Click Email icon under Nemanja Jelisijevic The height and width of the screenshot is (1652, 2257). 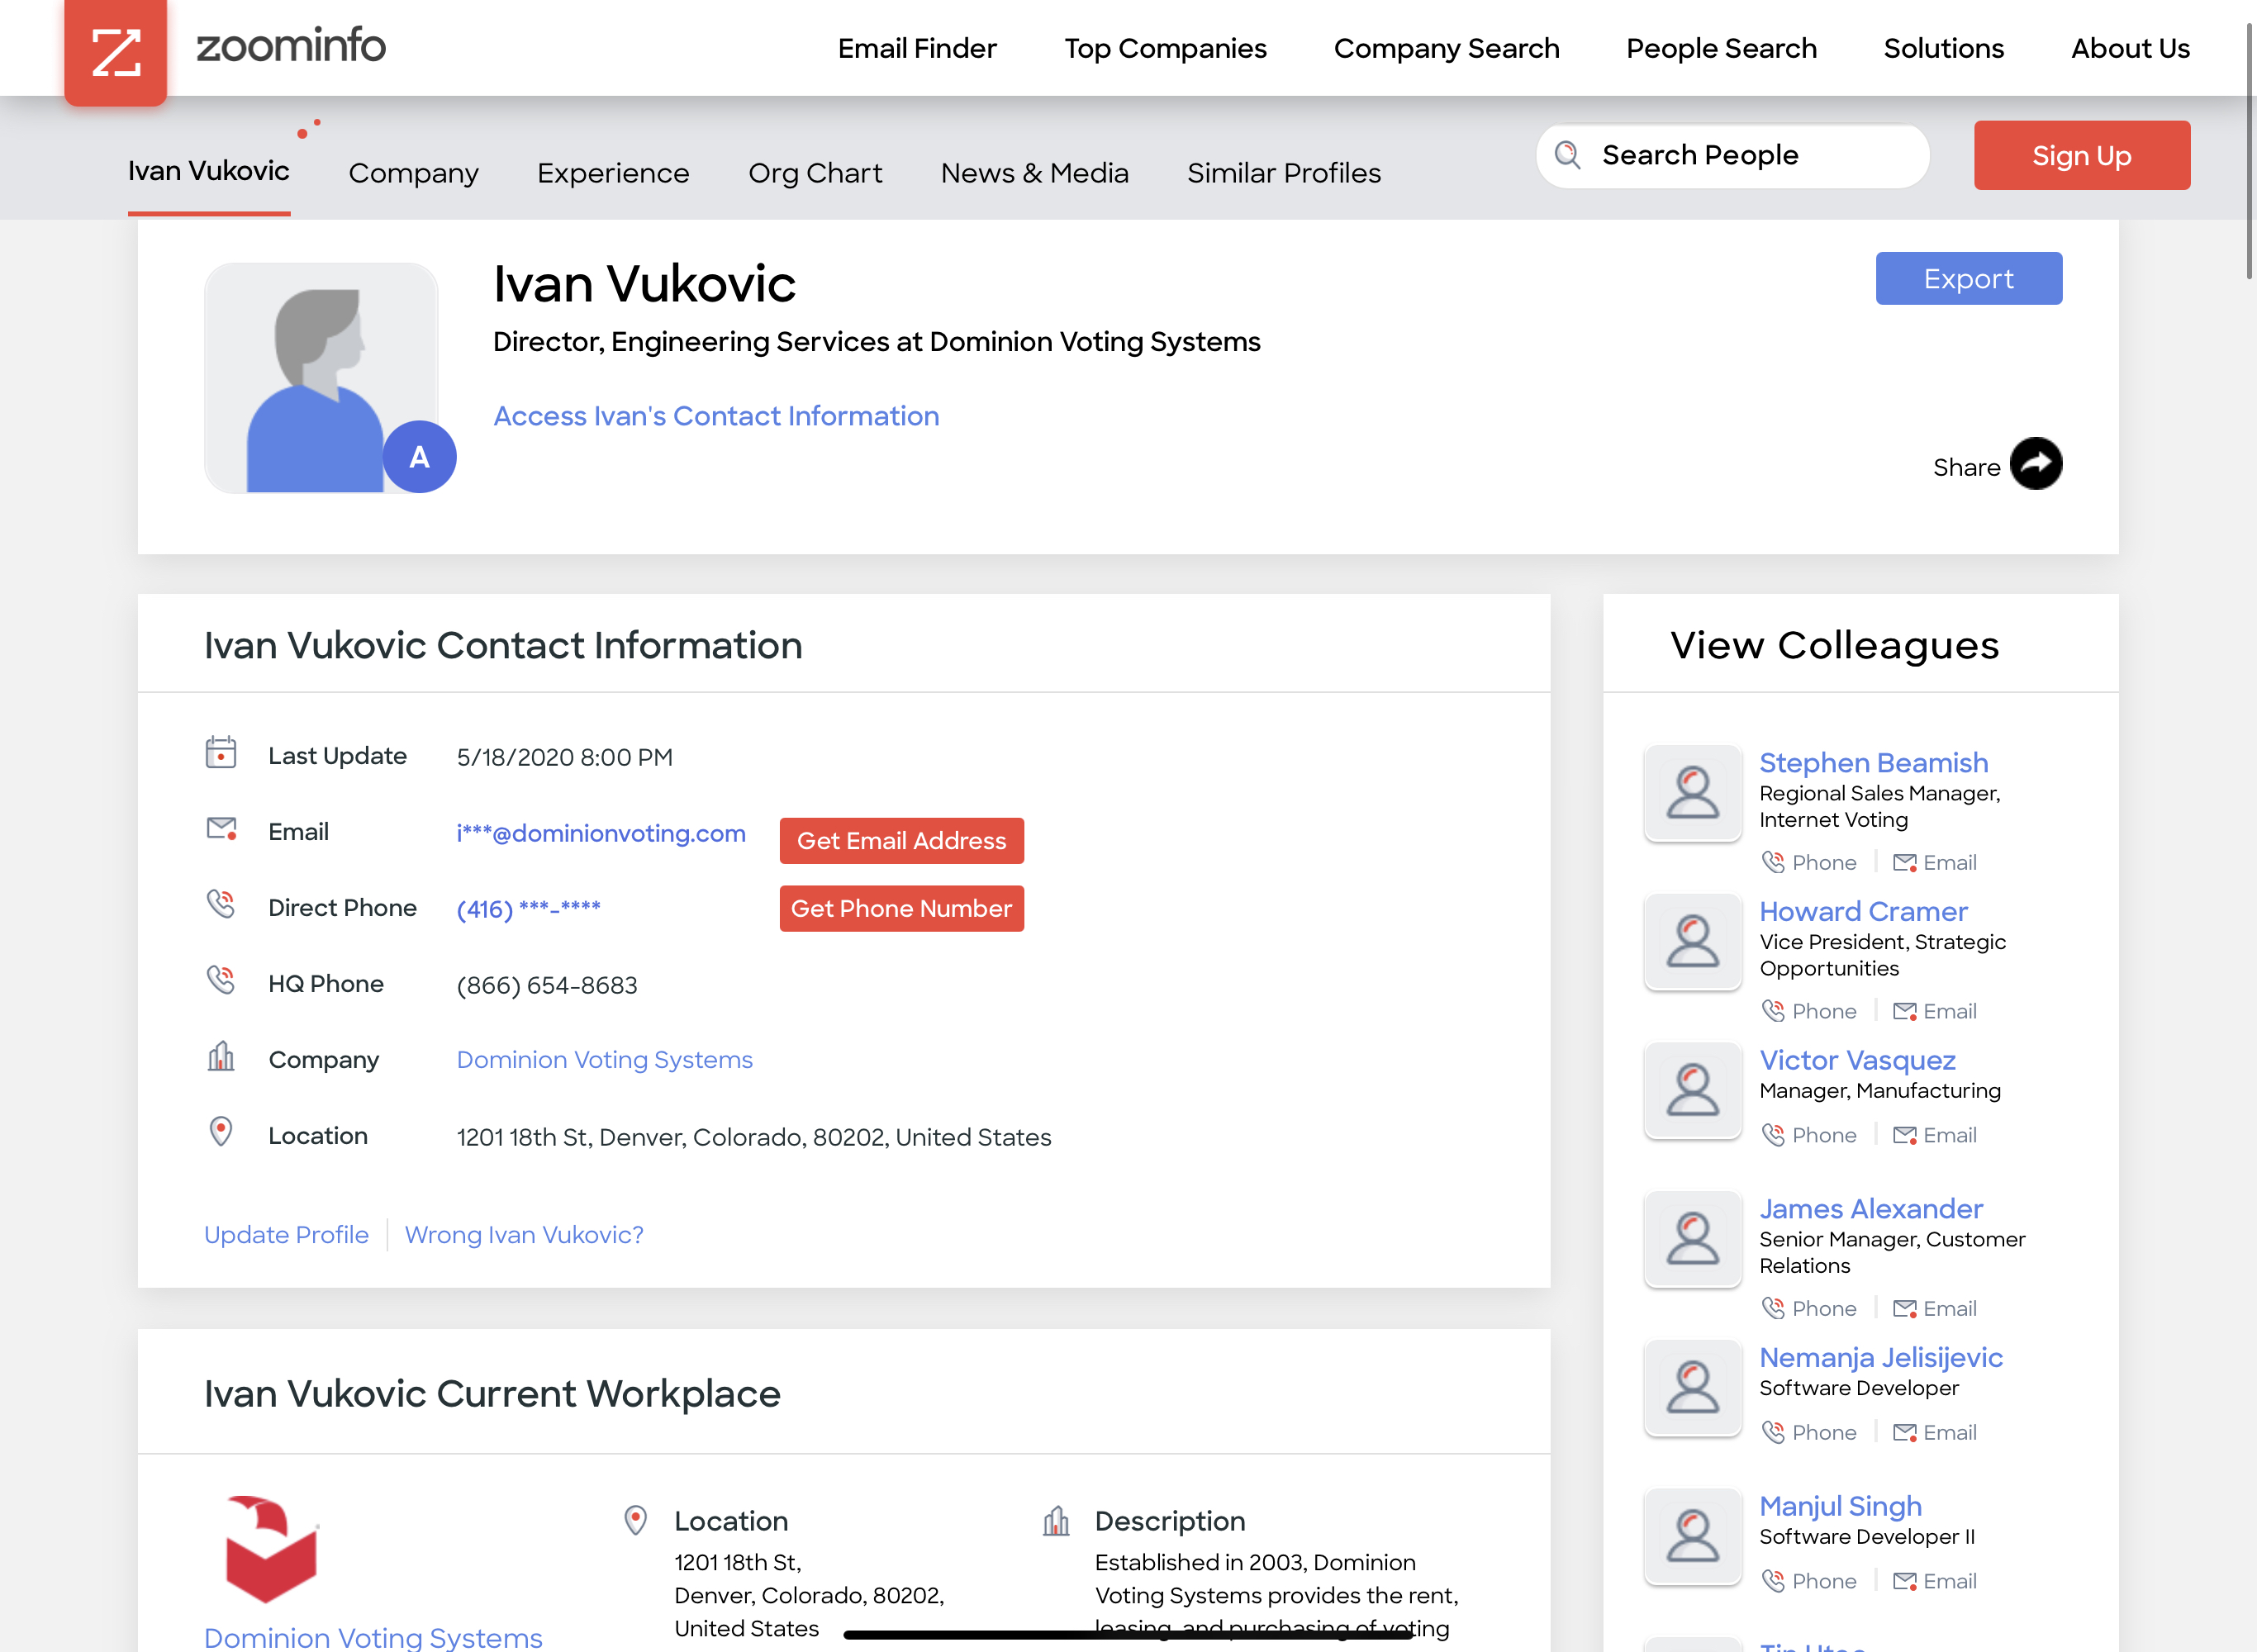pyautogui.click(x=1905, y=1433)
